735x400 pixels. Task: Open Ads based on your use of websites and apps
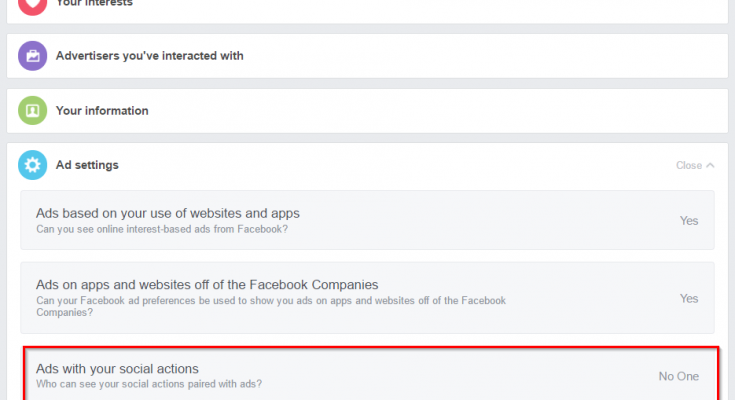click(168, 213)
